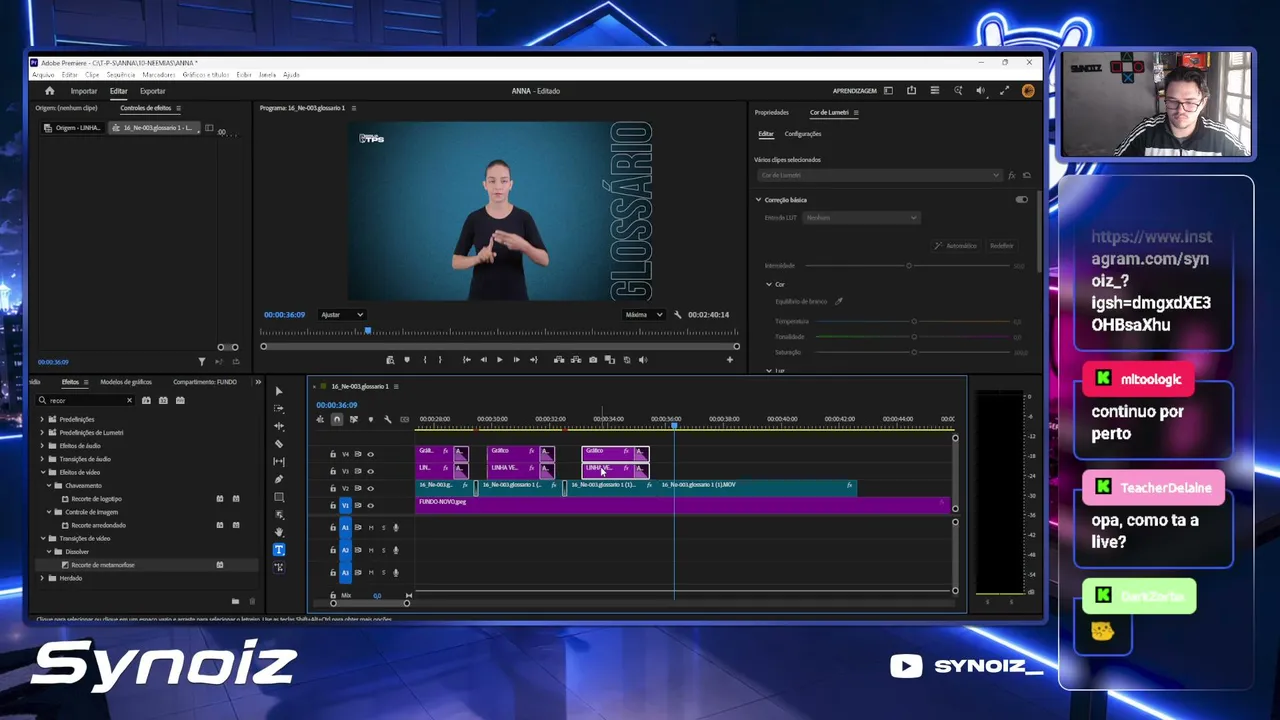Select the Slip tool
Viewport: 1280px width, 720px height.
pyautogui.click(x=279, y=462)
